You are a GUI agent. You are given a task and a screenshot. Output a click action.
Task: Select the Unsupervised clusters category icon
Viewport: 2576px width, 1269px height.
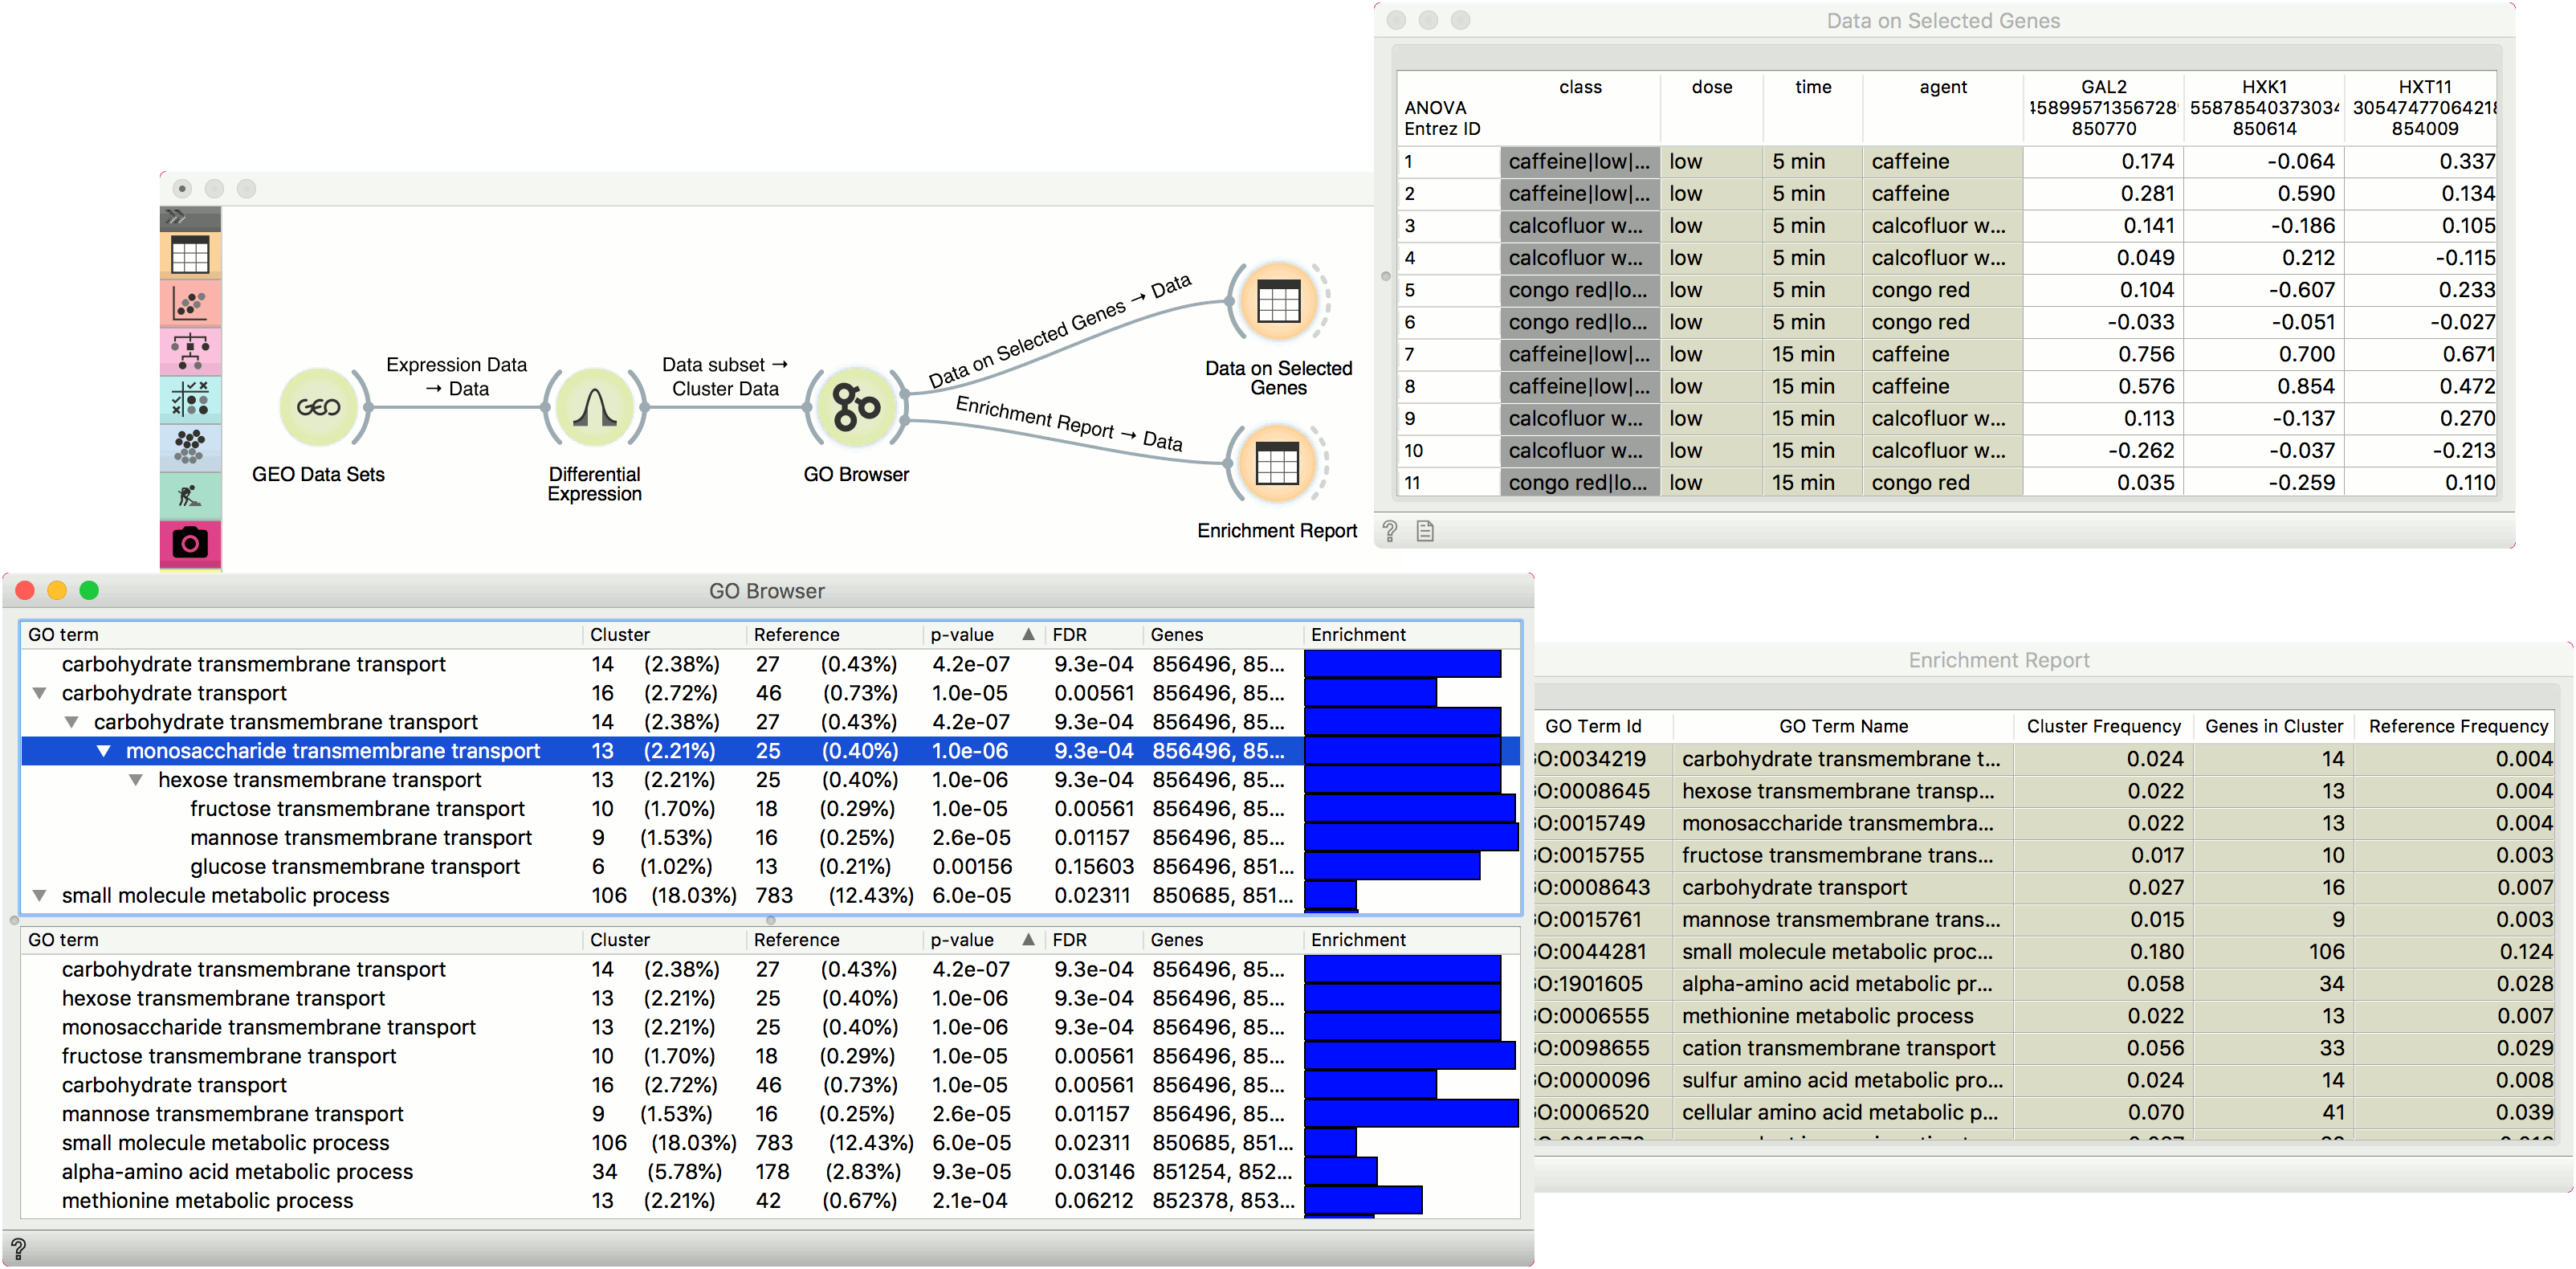pos(190,447)
